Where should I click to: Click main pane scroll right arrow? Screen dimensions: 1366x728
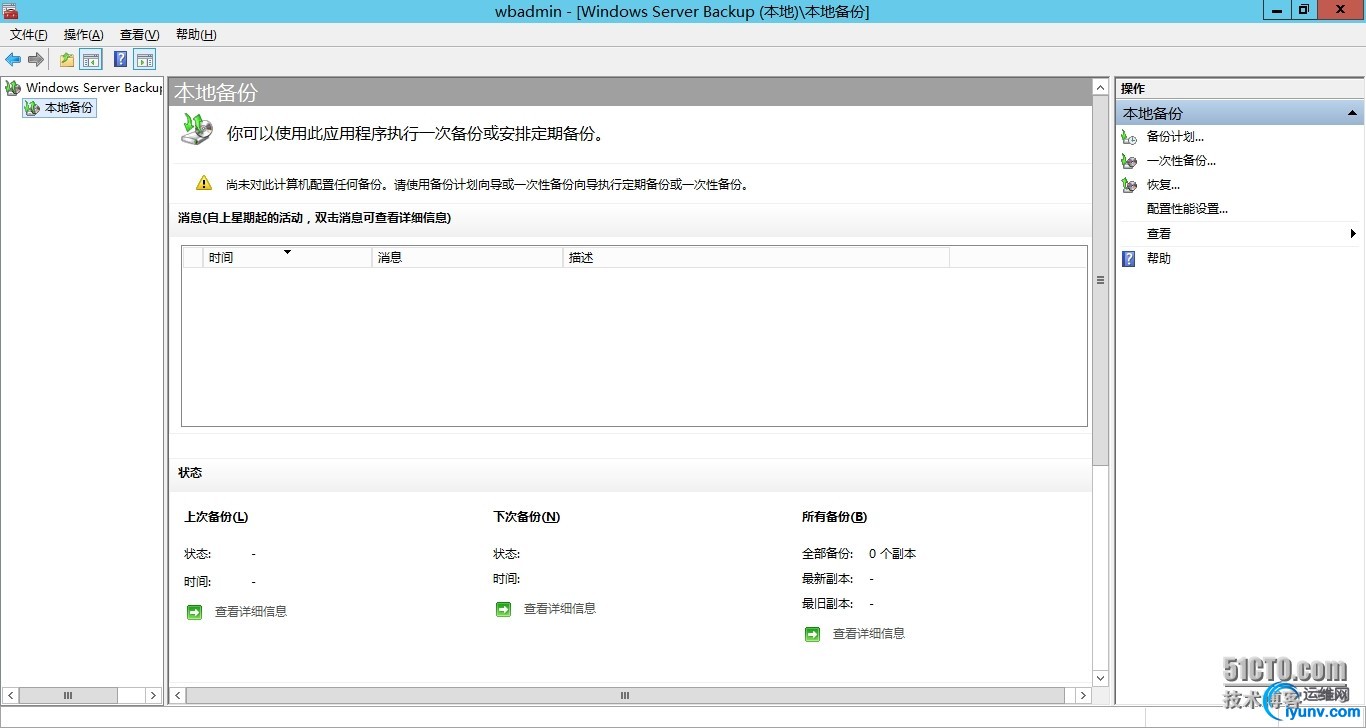point(1083,695)
